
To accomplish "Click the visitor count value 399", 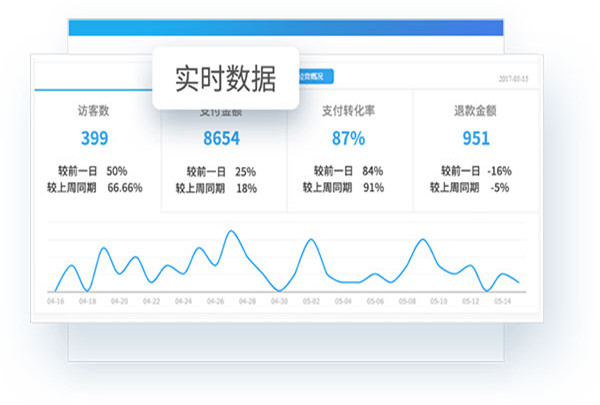I will [95, 138].
